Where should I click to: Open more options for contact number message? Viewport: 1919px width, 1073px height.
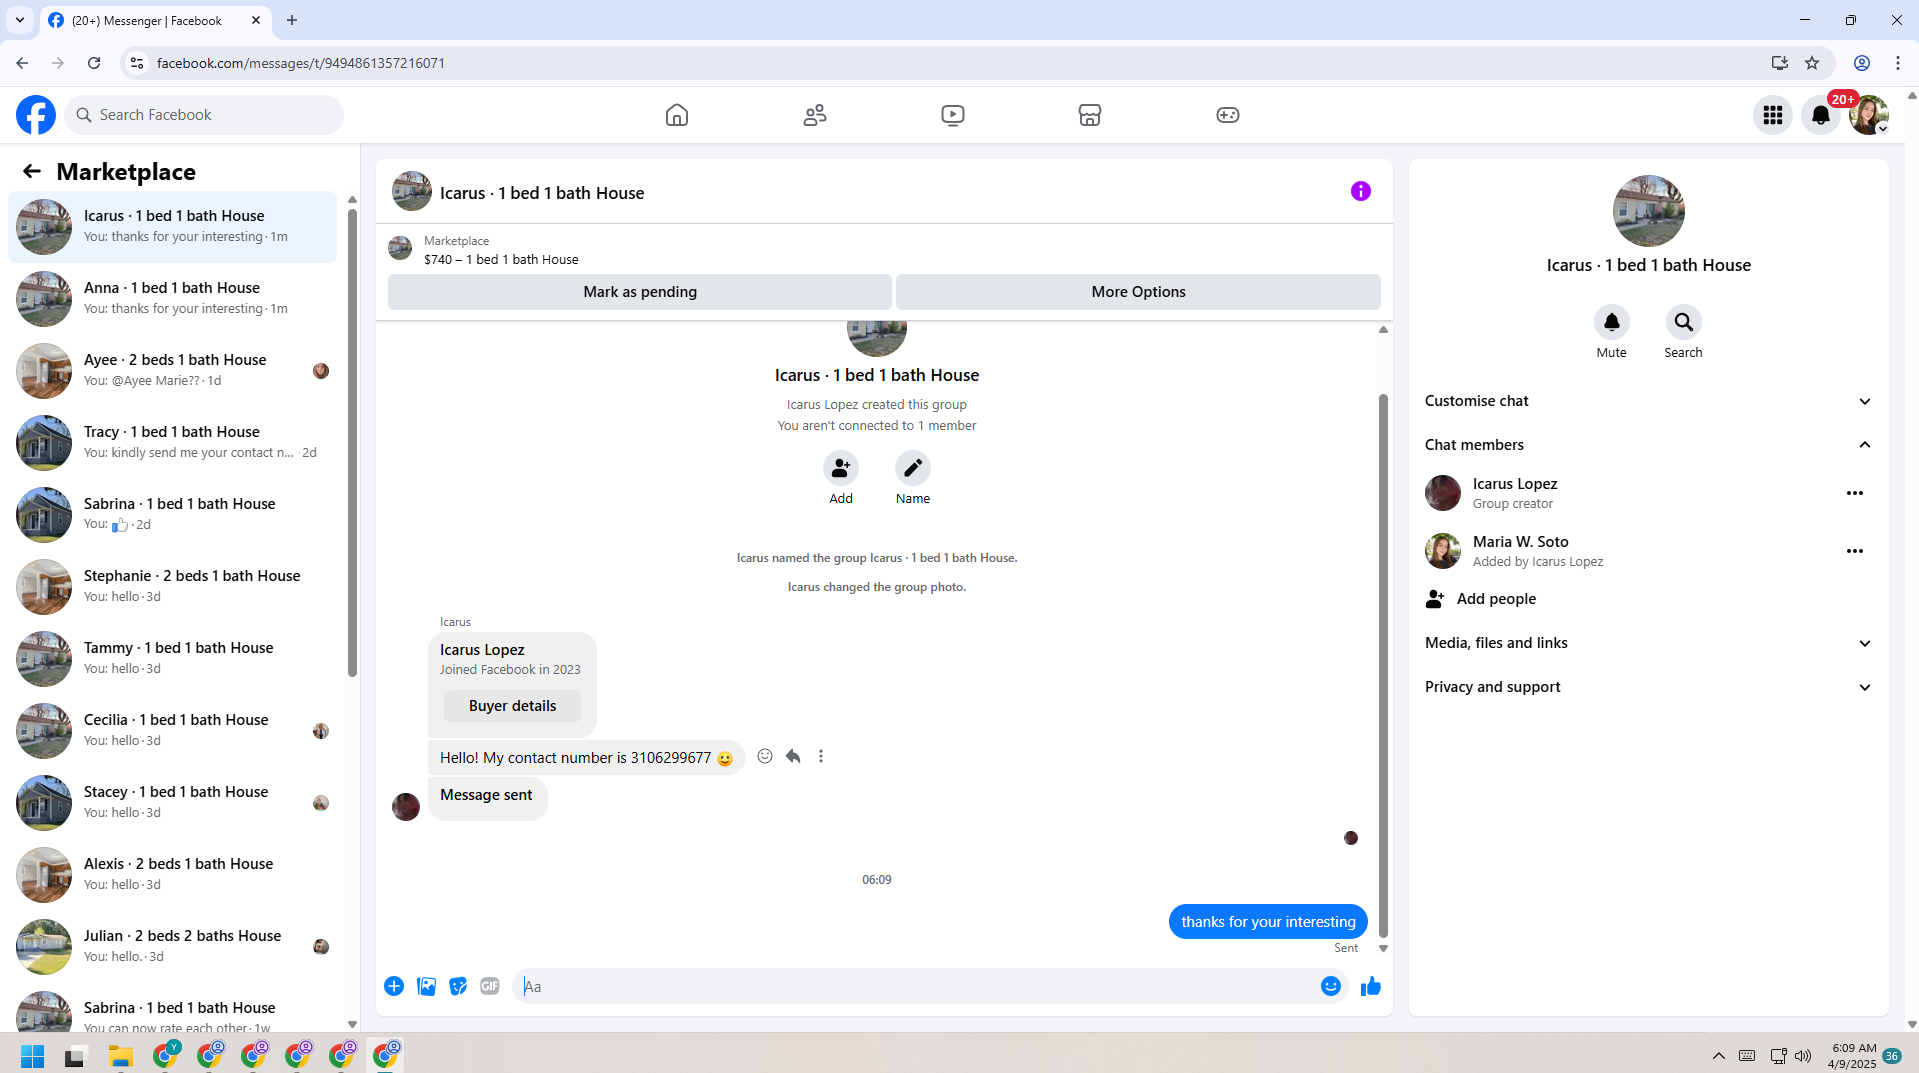(821, 756)
